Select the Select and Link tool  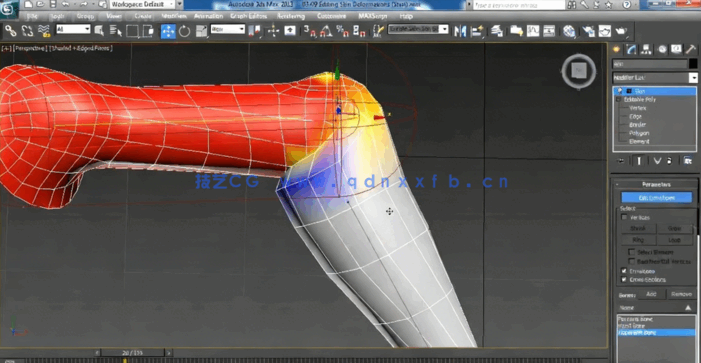10,30
